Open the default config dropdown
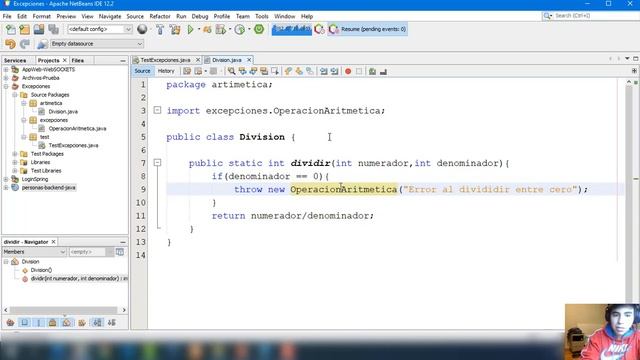This screenshot has height=360, width=640. (100, 29)
